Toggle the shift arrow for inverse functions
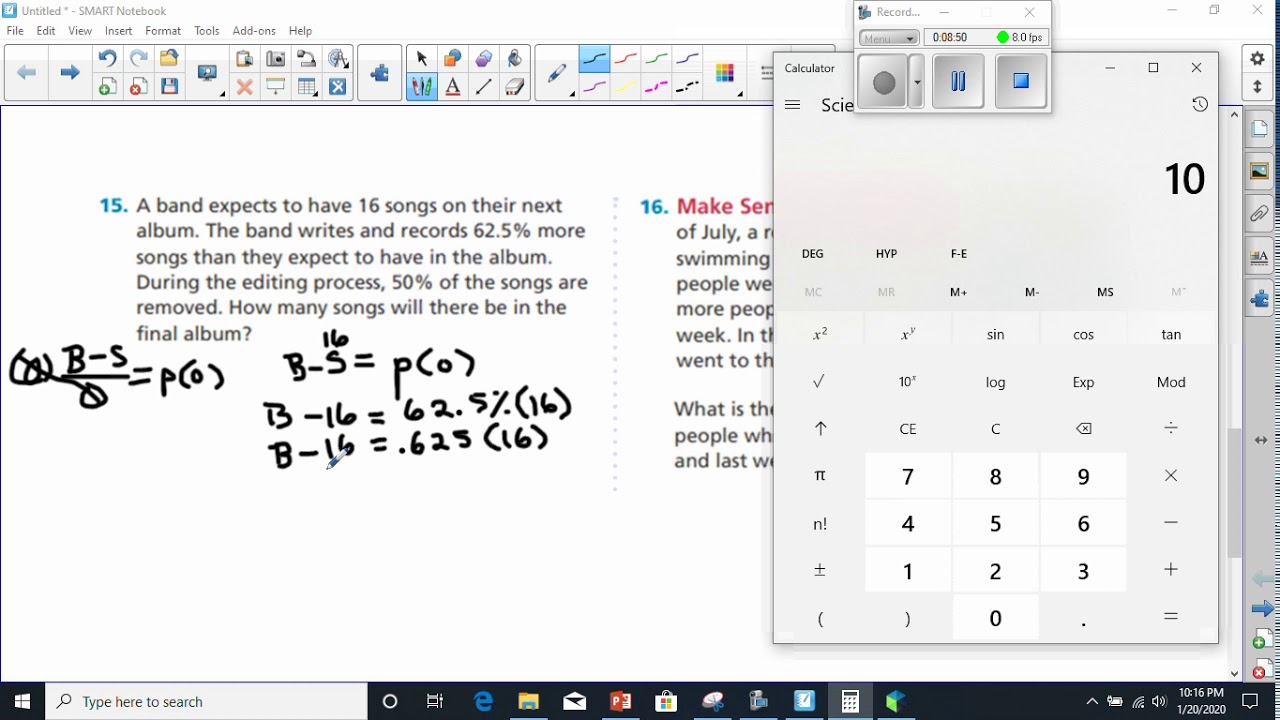Image resolution: width=1280 pixels, height=720 pixels. (820, 429)
